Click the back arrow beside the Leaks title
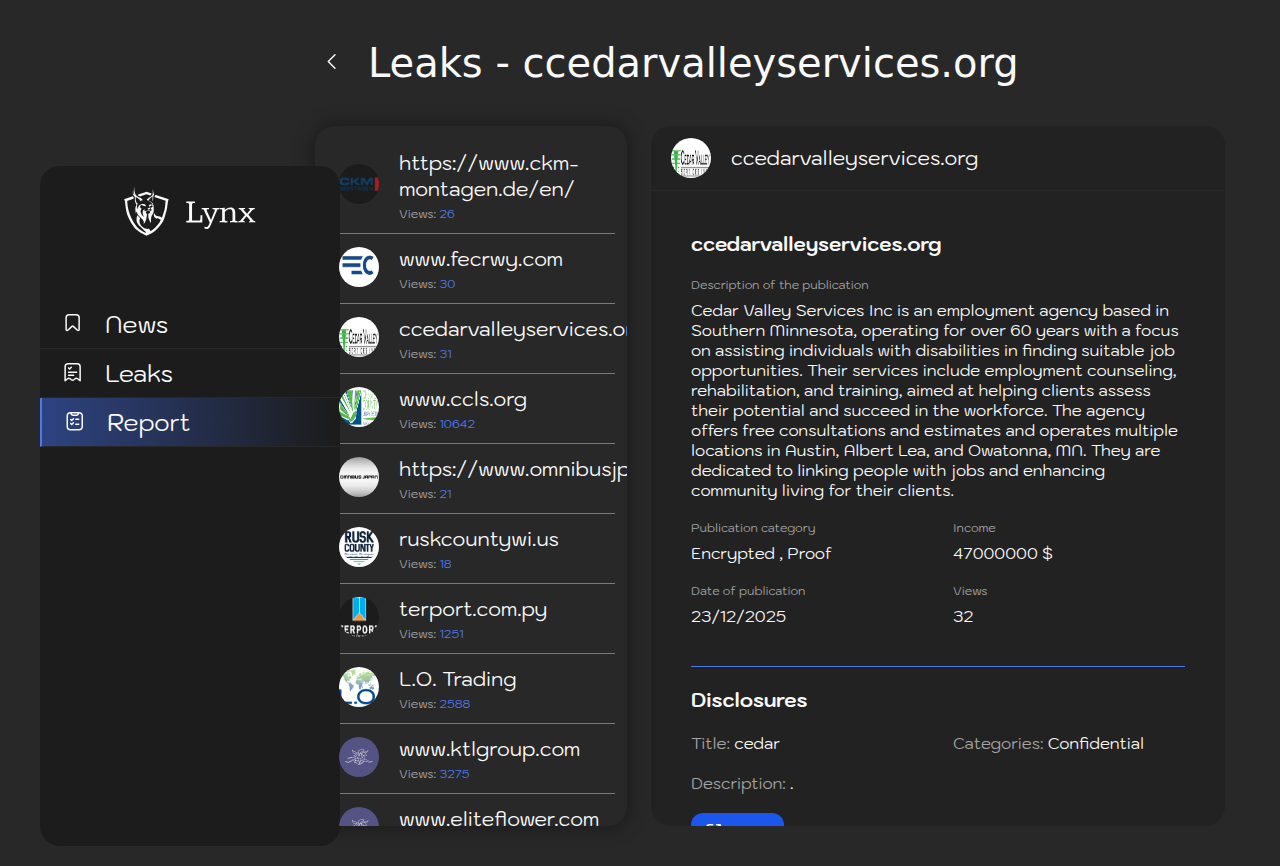The width and height of the screenshot is (1280, 866). click(332, 62)
